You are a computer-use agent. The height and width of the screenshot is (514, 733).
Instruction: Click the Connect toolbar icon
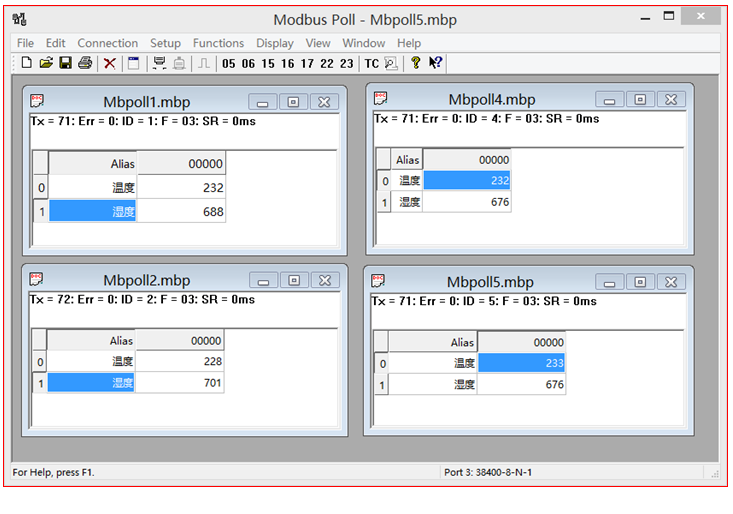(x=159, y=63)
